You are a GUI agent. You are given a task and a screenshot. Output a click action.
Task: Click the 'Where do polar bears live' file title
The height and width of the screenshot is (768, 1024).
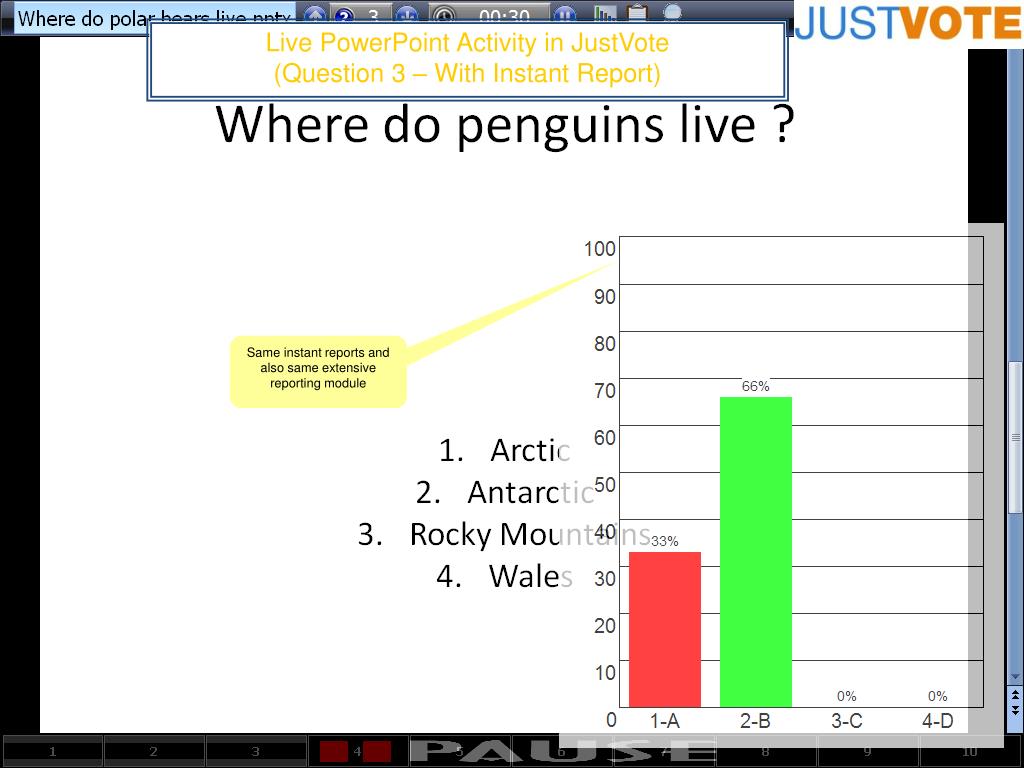point(154,18)
